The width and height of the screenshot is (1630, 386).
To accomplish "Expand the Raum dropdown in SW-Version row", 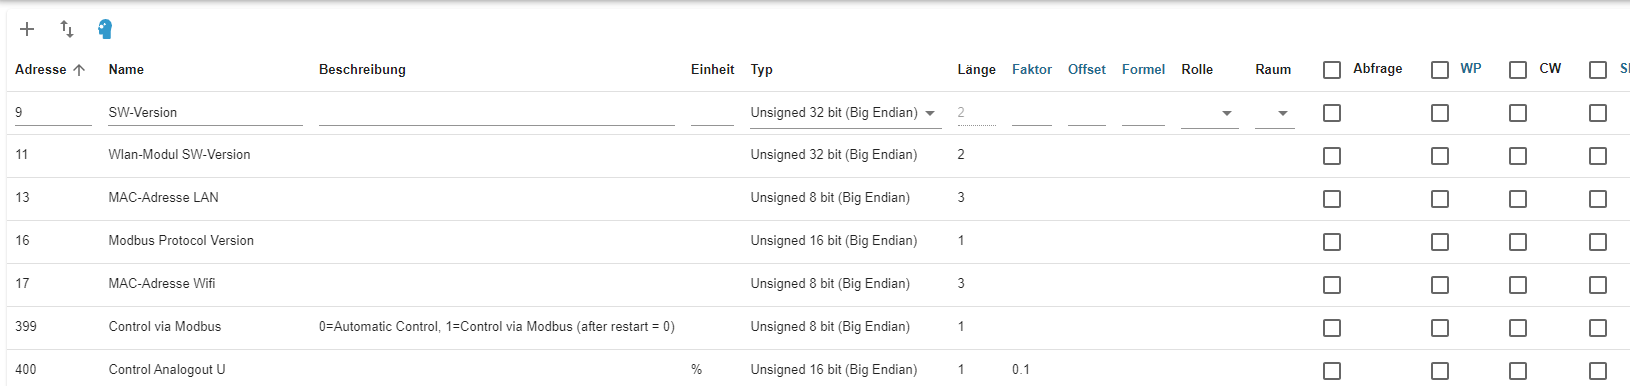I will pyautogui.click(x=1275, y=113).
